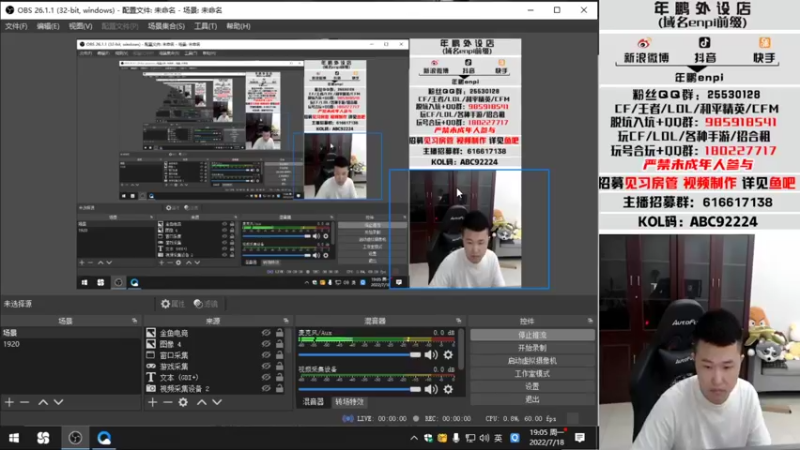The height and width of the screenshot is (450, 800).
Task: Show hidden tray icons chevron
Action: [414, 438]
